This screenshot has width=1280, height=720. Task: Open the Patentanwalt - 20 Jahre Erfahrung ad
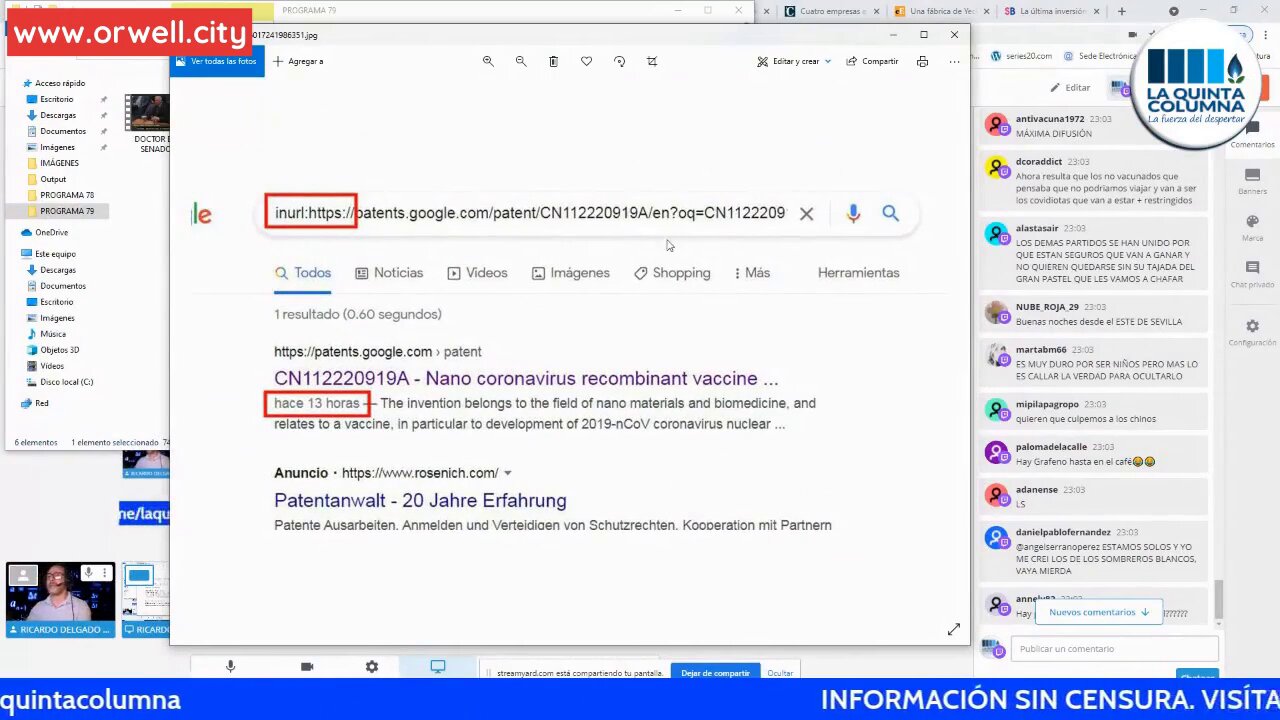coord(420,500)
